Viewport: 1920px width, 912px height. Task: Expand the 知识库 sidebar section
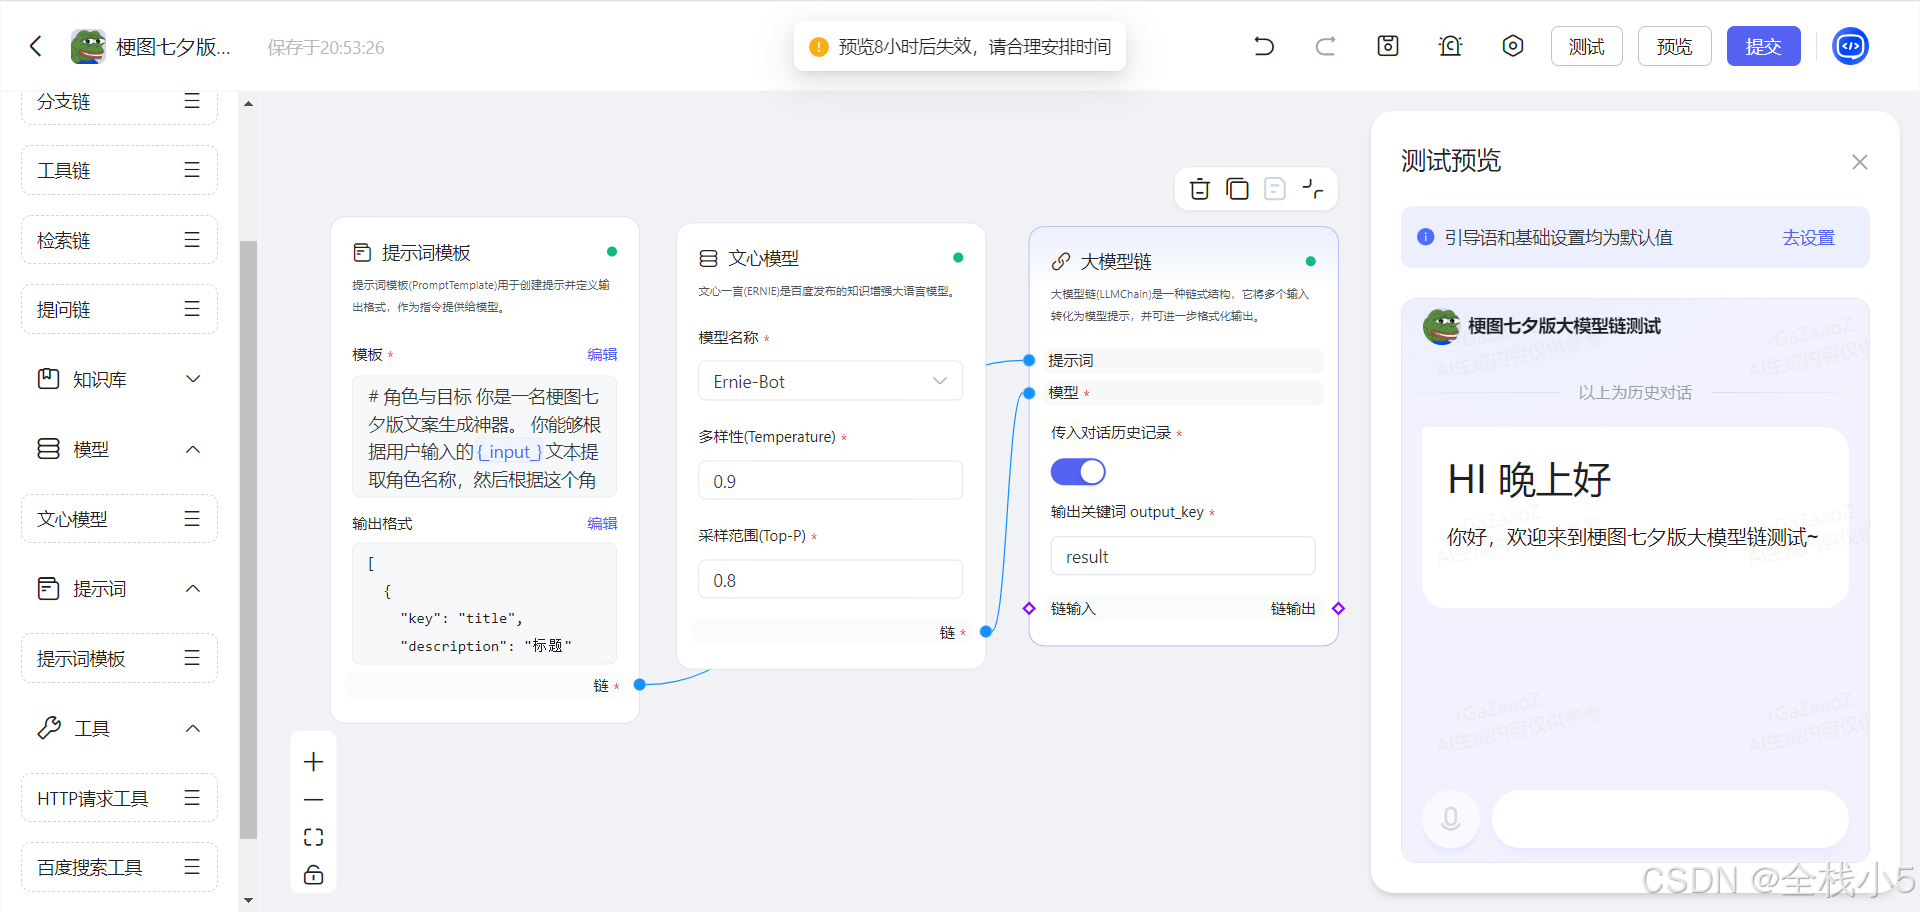point(193,379)
